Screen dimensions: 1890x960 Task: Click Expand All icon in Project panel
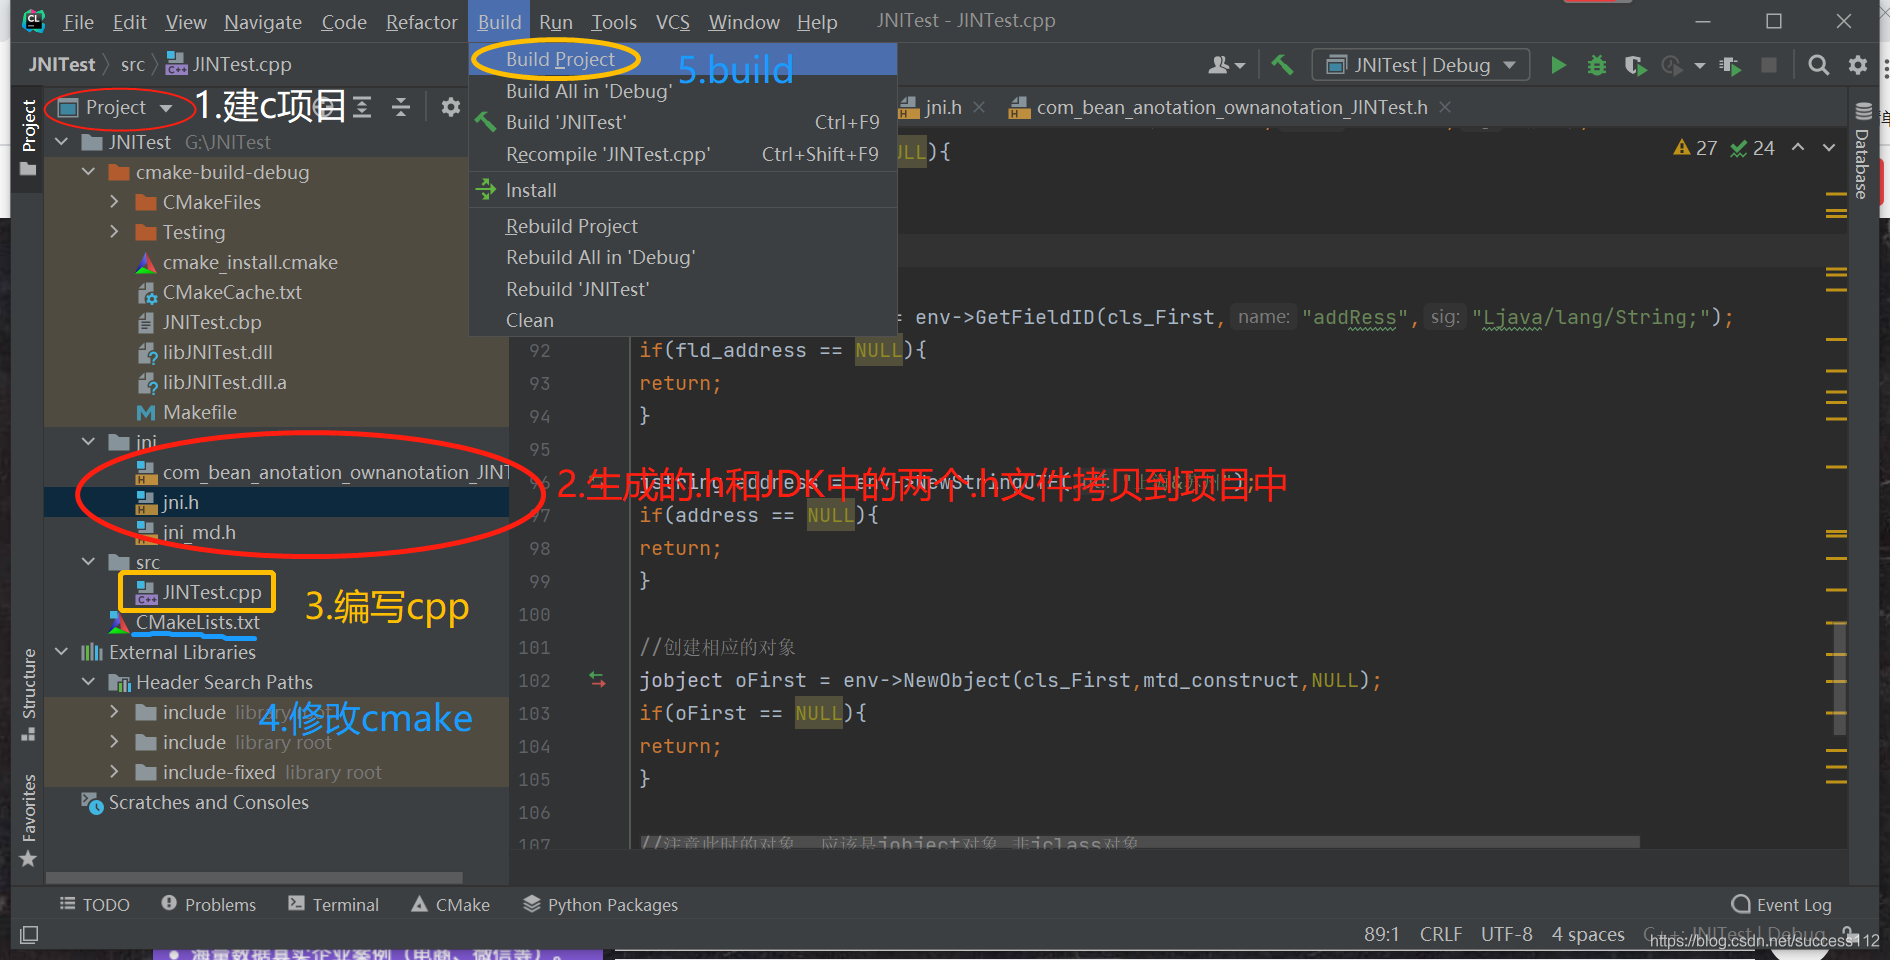[x=362, y=107]
